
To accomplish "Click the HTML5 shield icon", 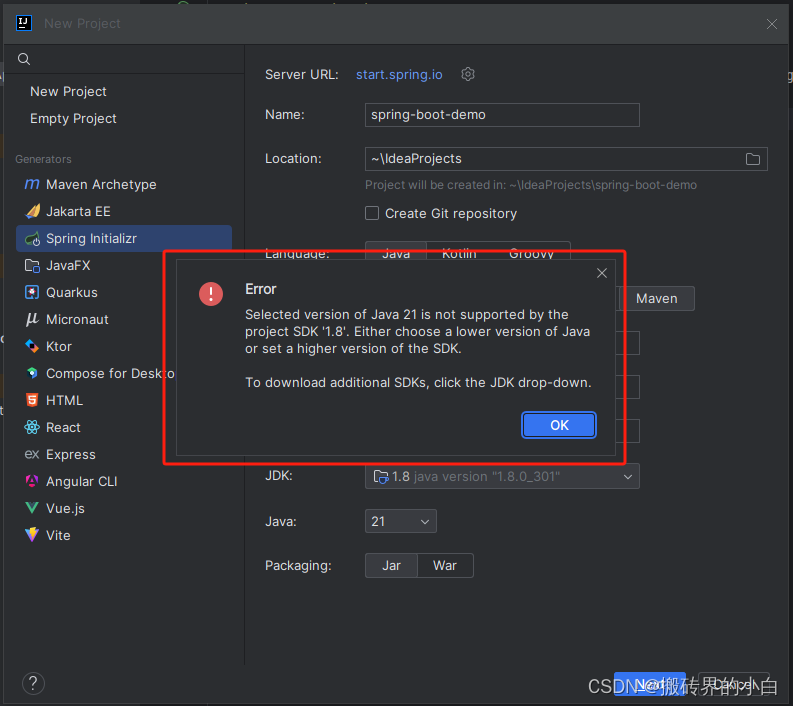I will [x=32, y=400].
